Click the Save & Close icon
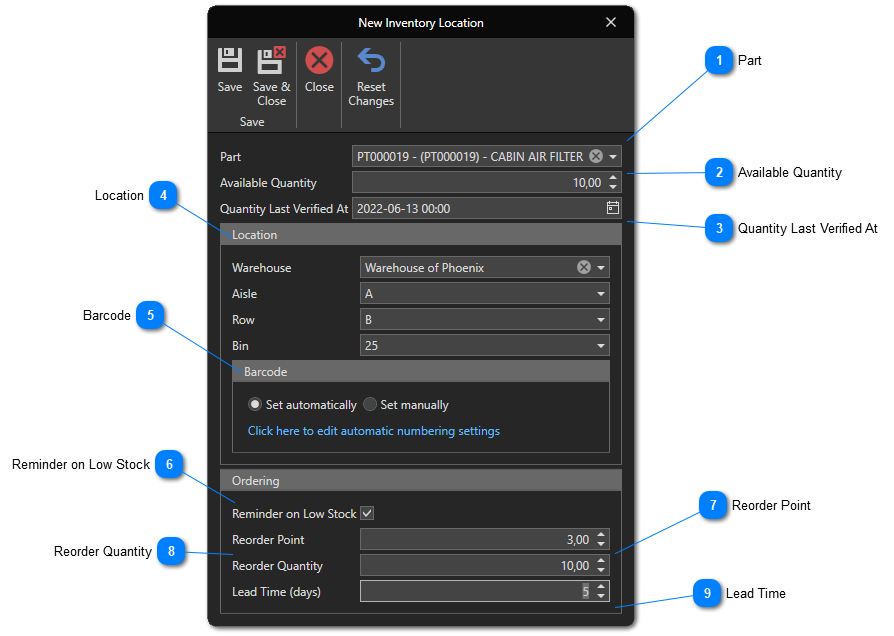The width and height of the screenshot is (894, 636). (x=271, y=61)
